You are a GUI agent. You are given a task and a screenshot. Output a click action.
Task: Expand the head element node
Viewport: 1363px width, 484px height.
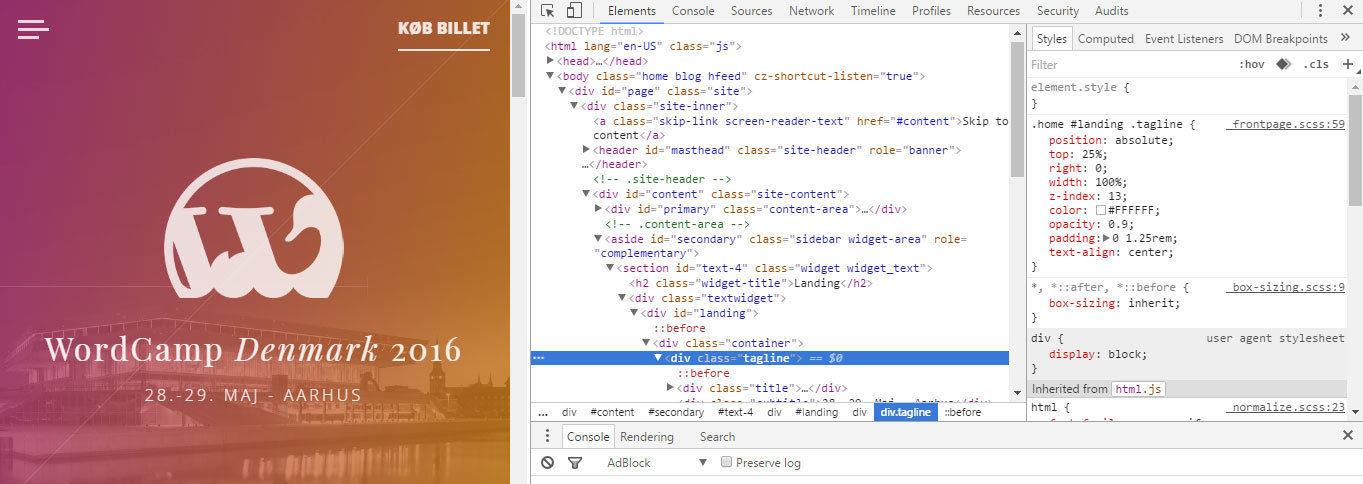[550, 61]
